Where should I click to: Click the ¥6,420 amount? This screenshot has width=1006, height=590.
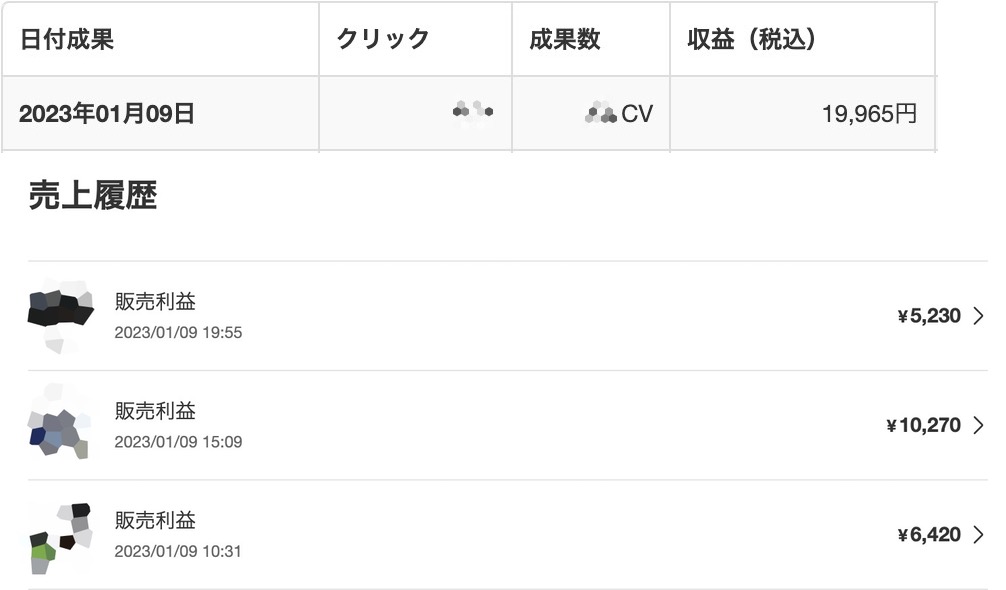(929, 535)
